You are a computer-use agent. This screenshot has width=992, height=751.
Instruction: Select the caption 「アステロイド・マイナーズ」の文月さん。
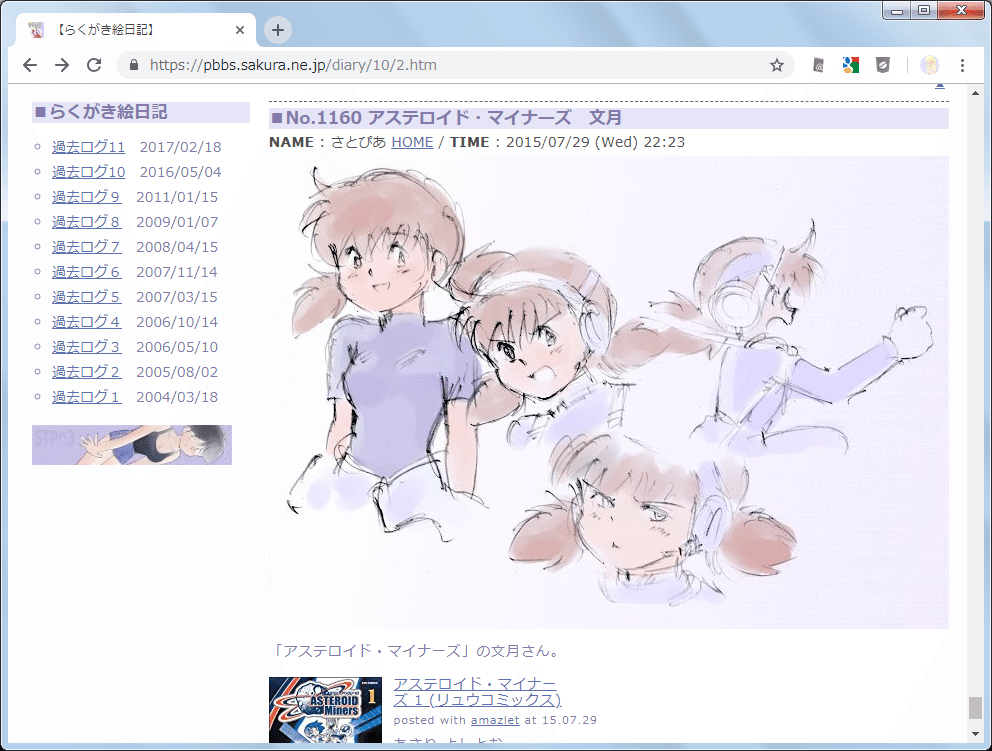click(x=416, y=651)
